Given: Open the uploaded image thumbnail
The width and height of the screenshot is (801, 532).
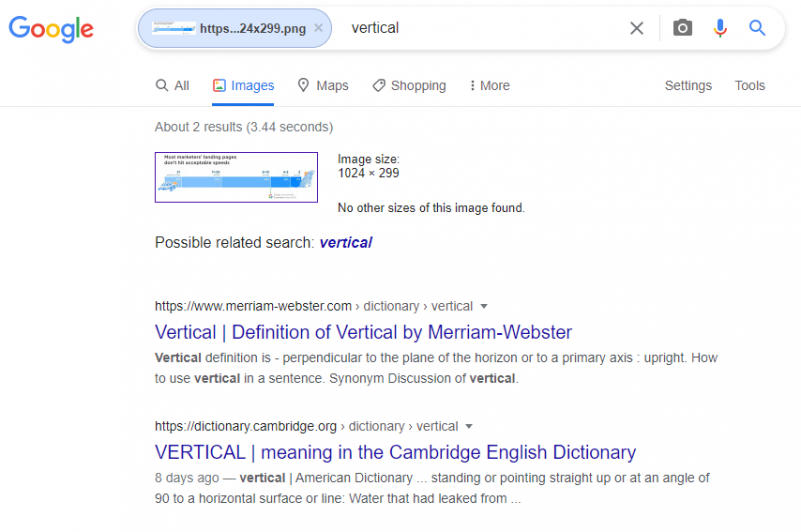Looking at the screenshot, I should point(236,177).
